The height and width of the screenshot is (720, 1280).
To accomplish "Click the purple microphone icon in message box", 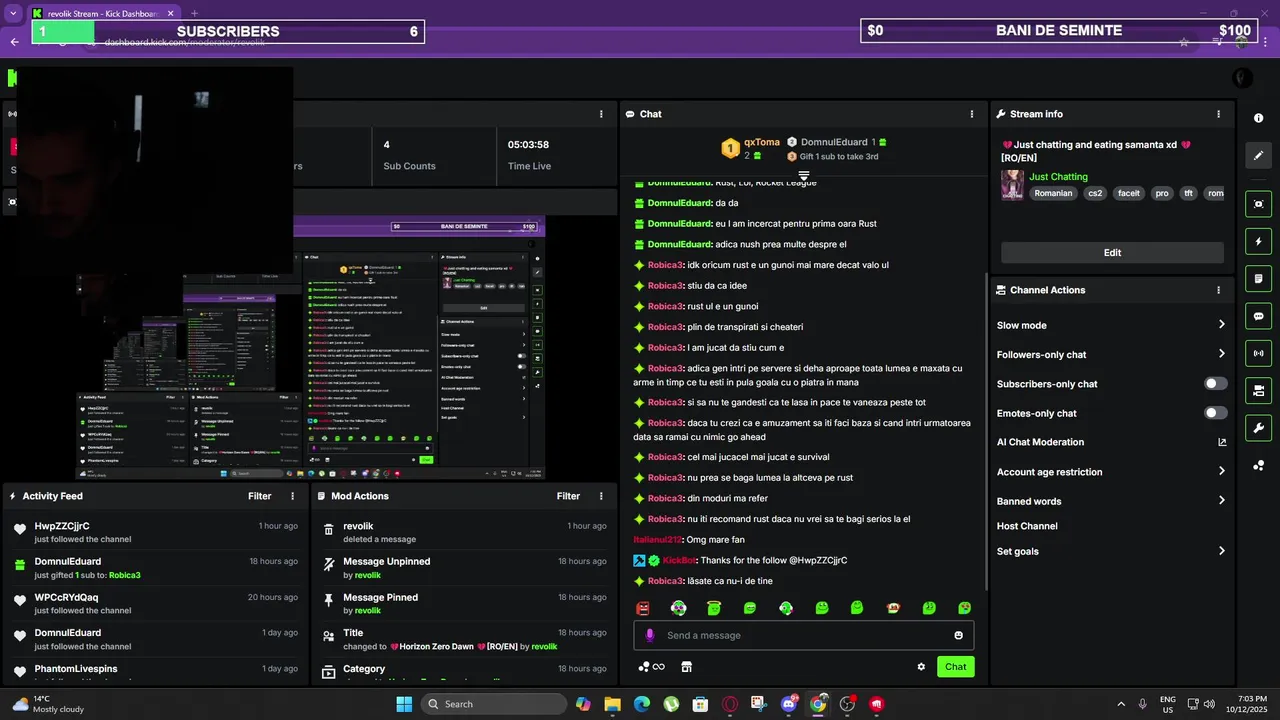I will click(650, 635).
